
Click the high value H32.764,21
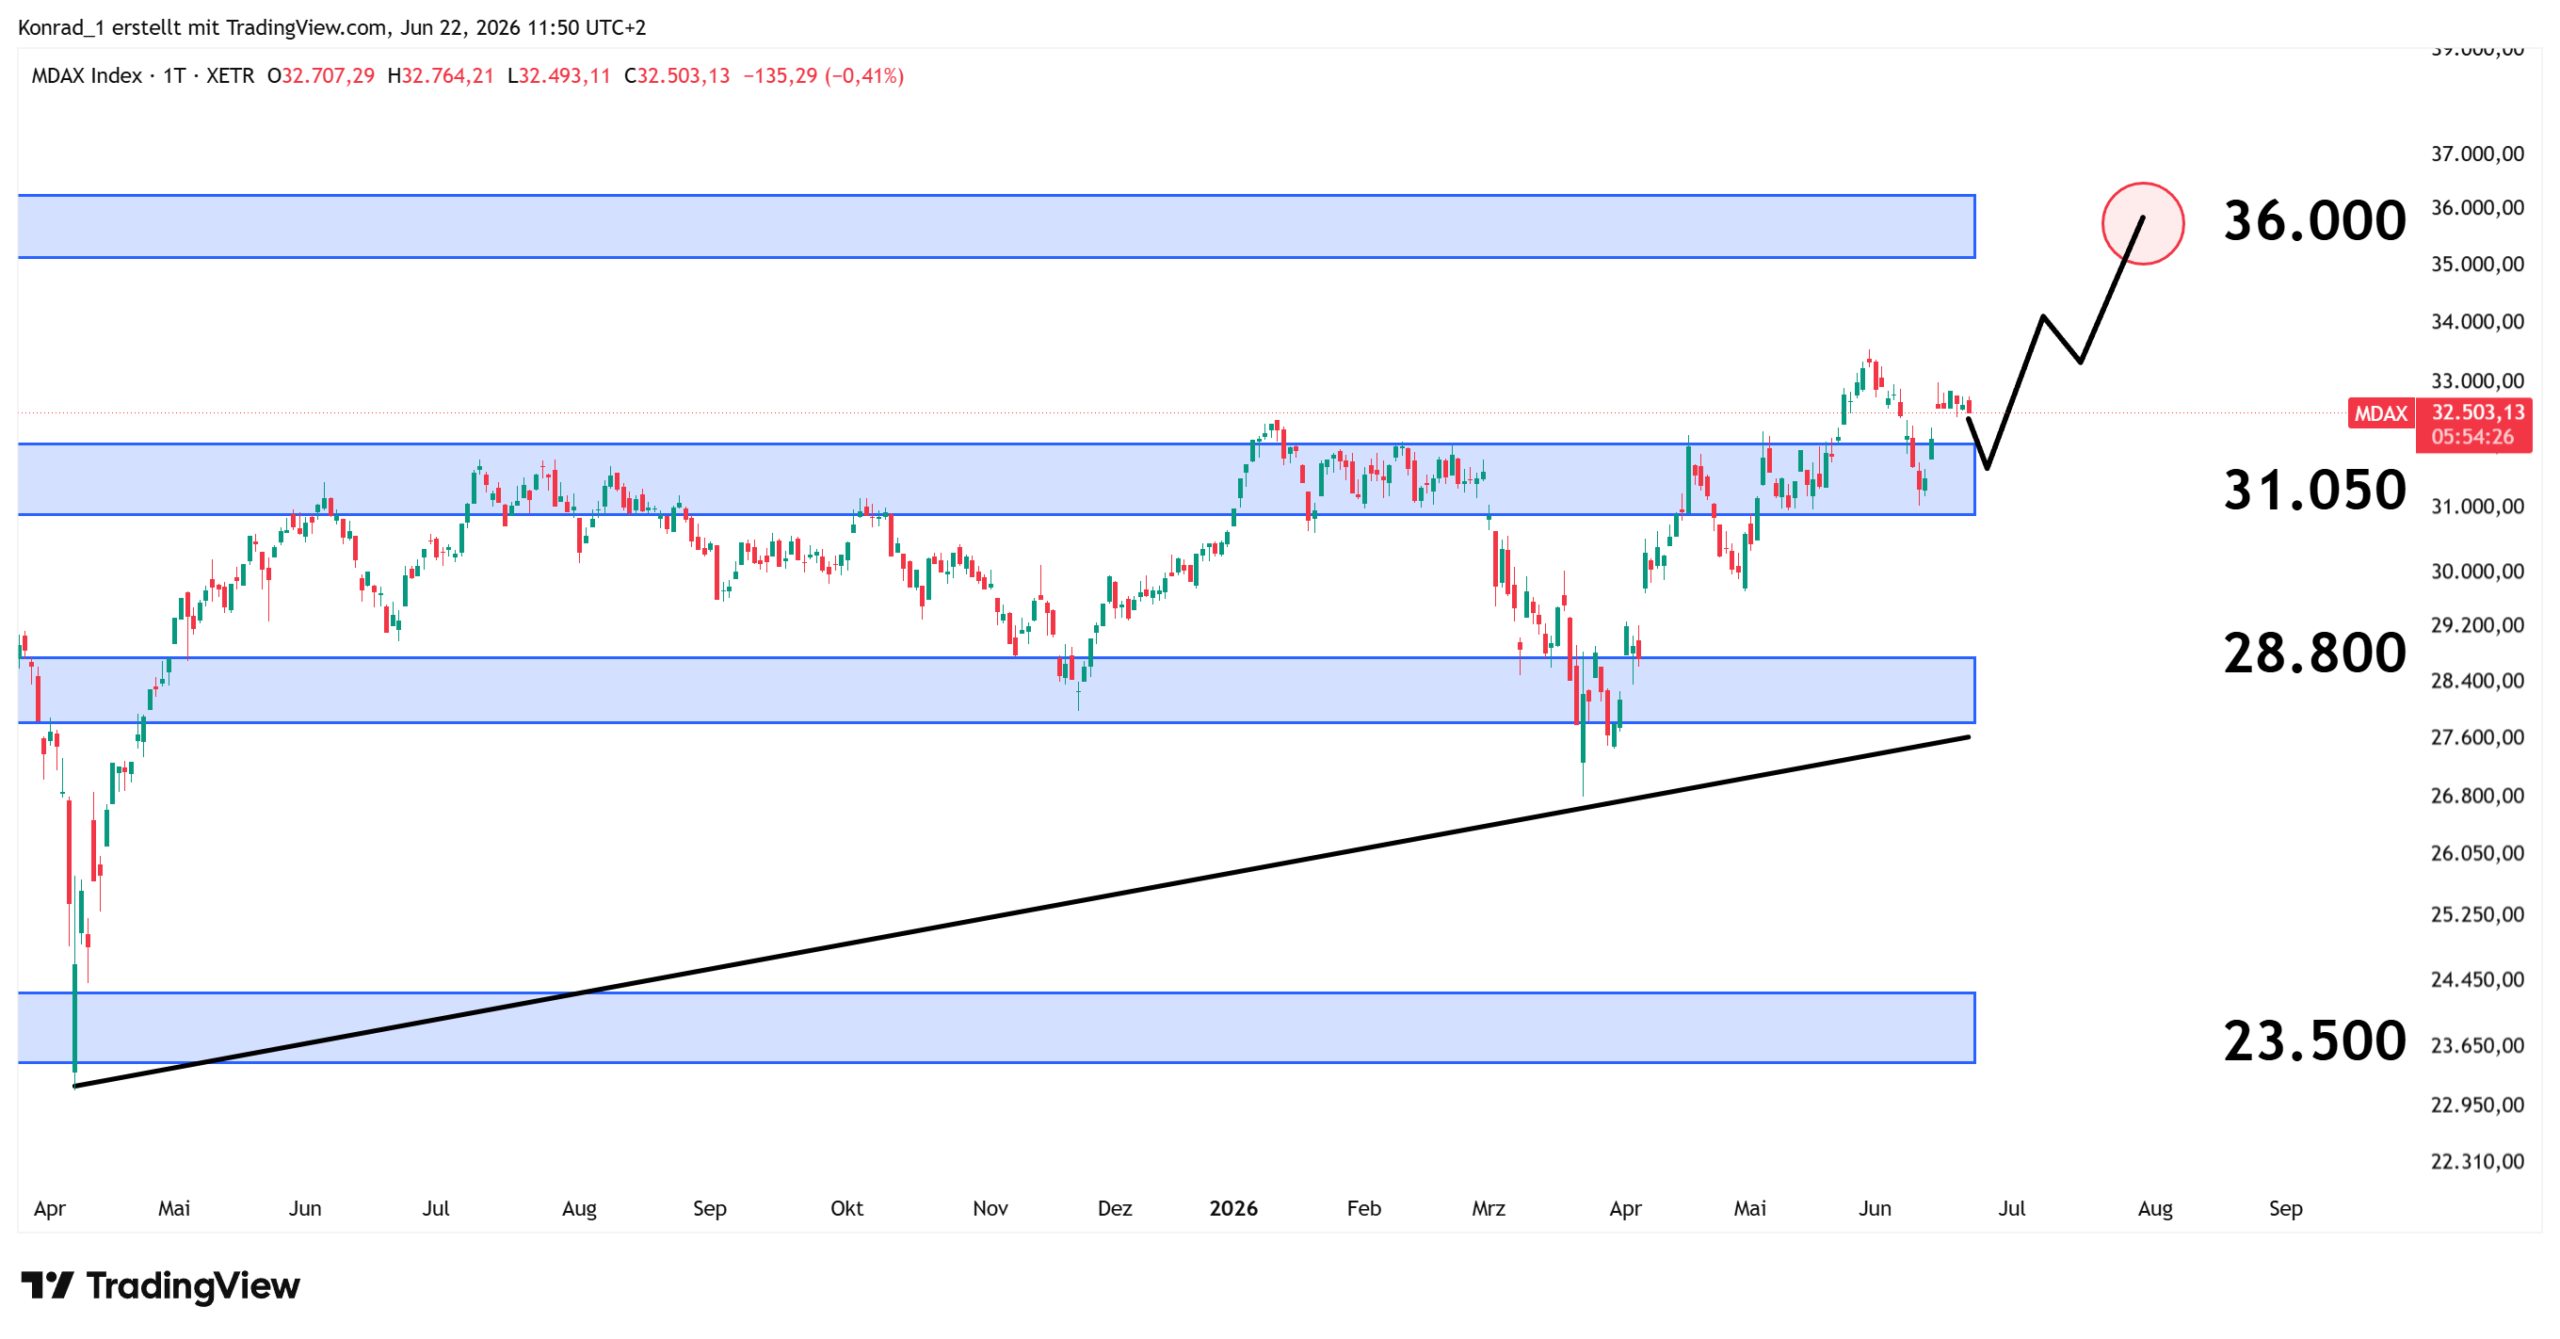(x=440, y=76)
